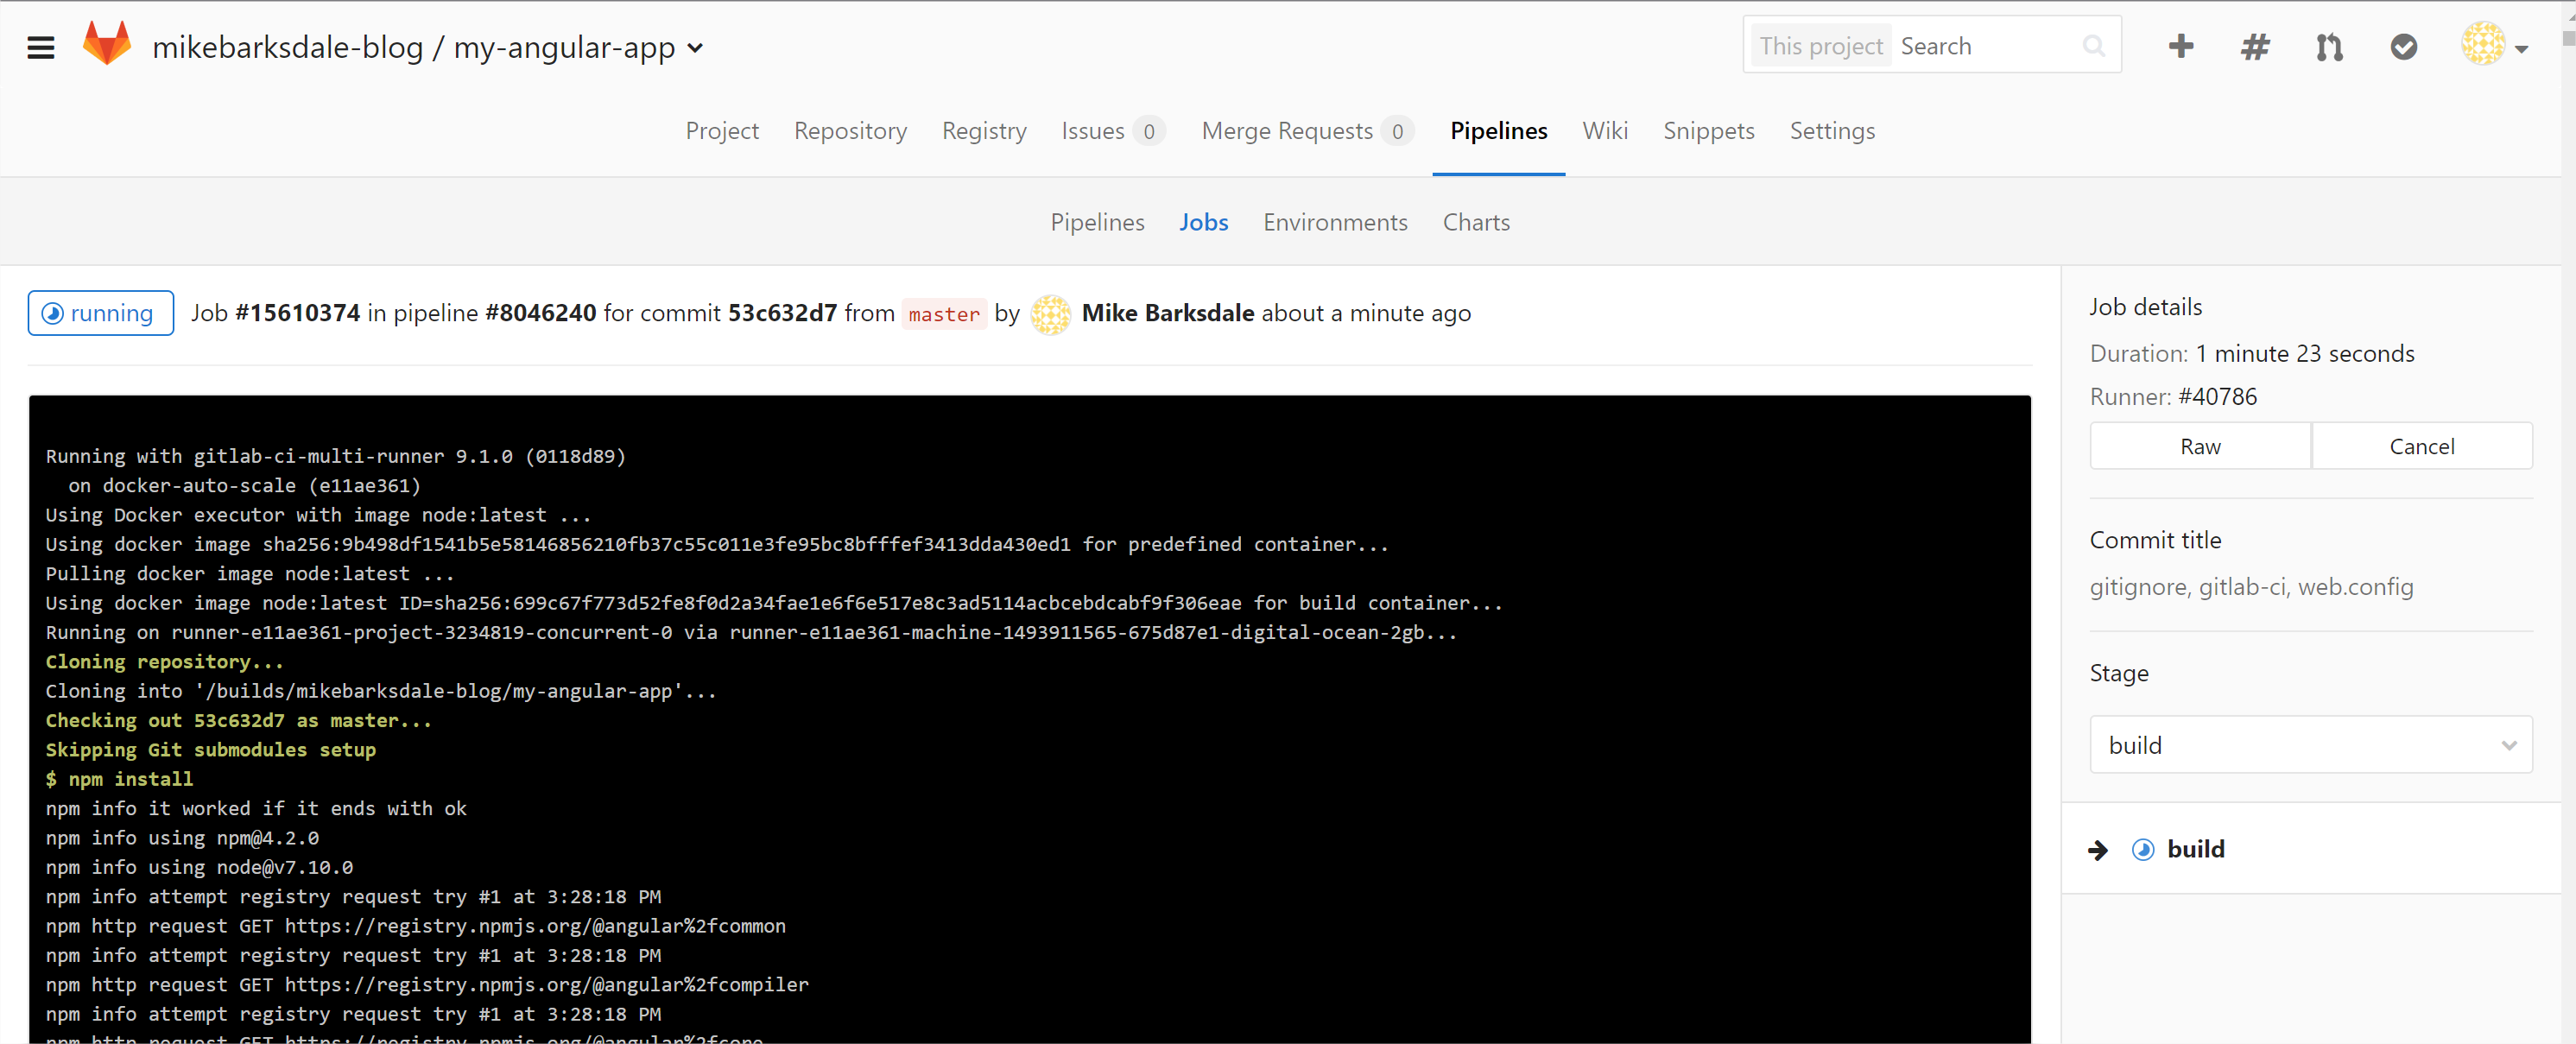Open the new project plus icon
Image resolution: width=2576 pixels, height=1044 pixels.
[x=2180, y=46]
